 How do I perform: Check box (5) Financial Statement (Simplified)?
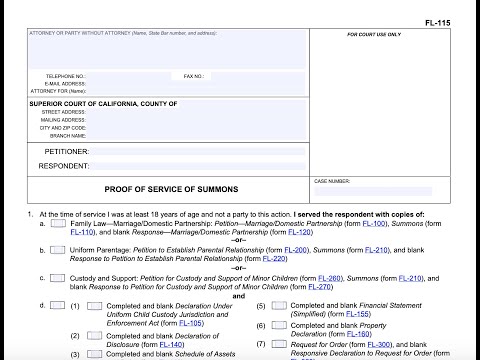pyautogui.click(x=279, y=306)
